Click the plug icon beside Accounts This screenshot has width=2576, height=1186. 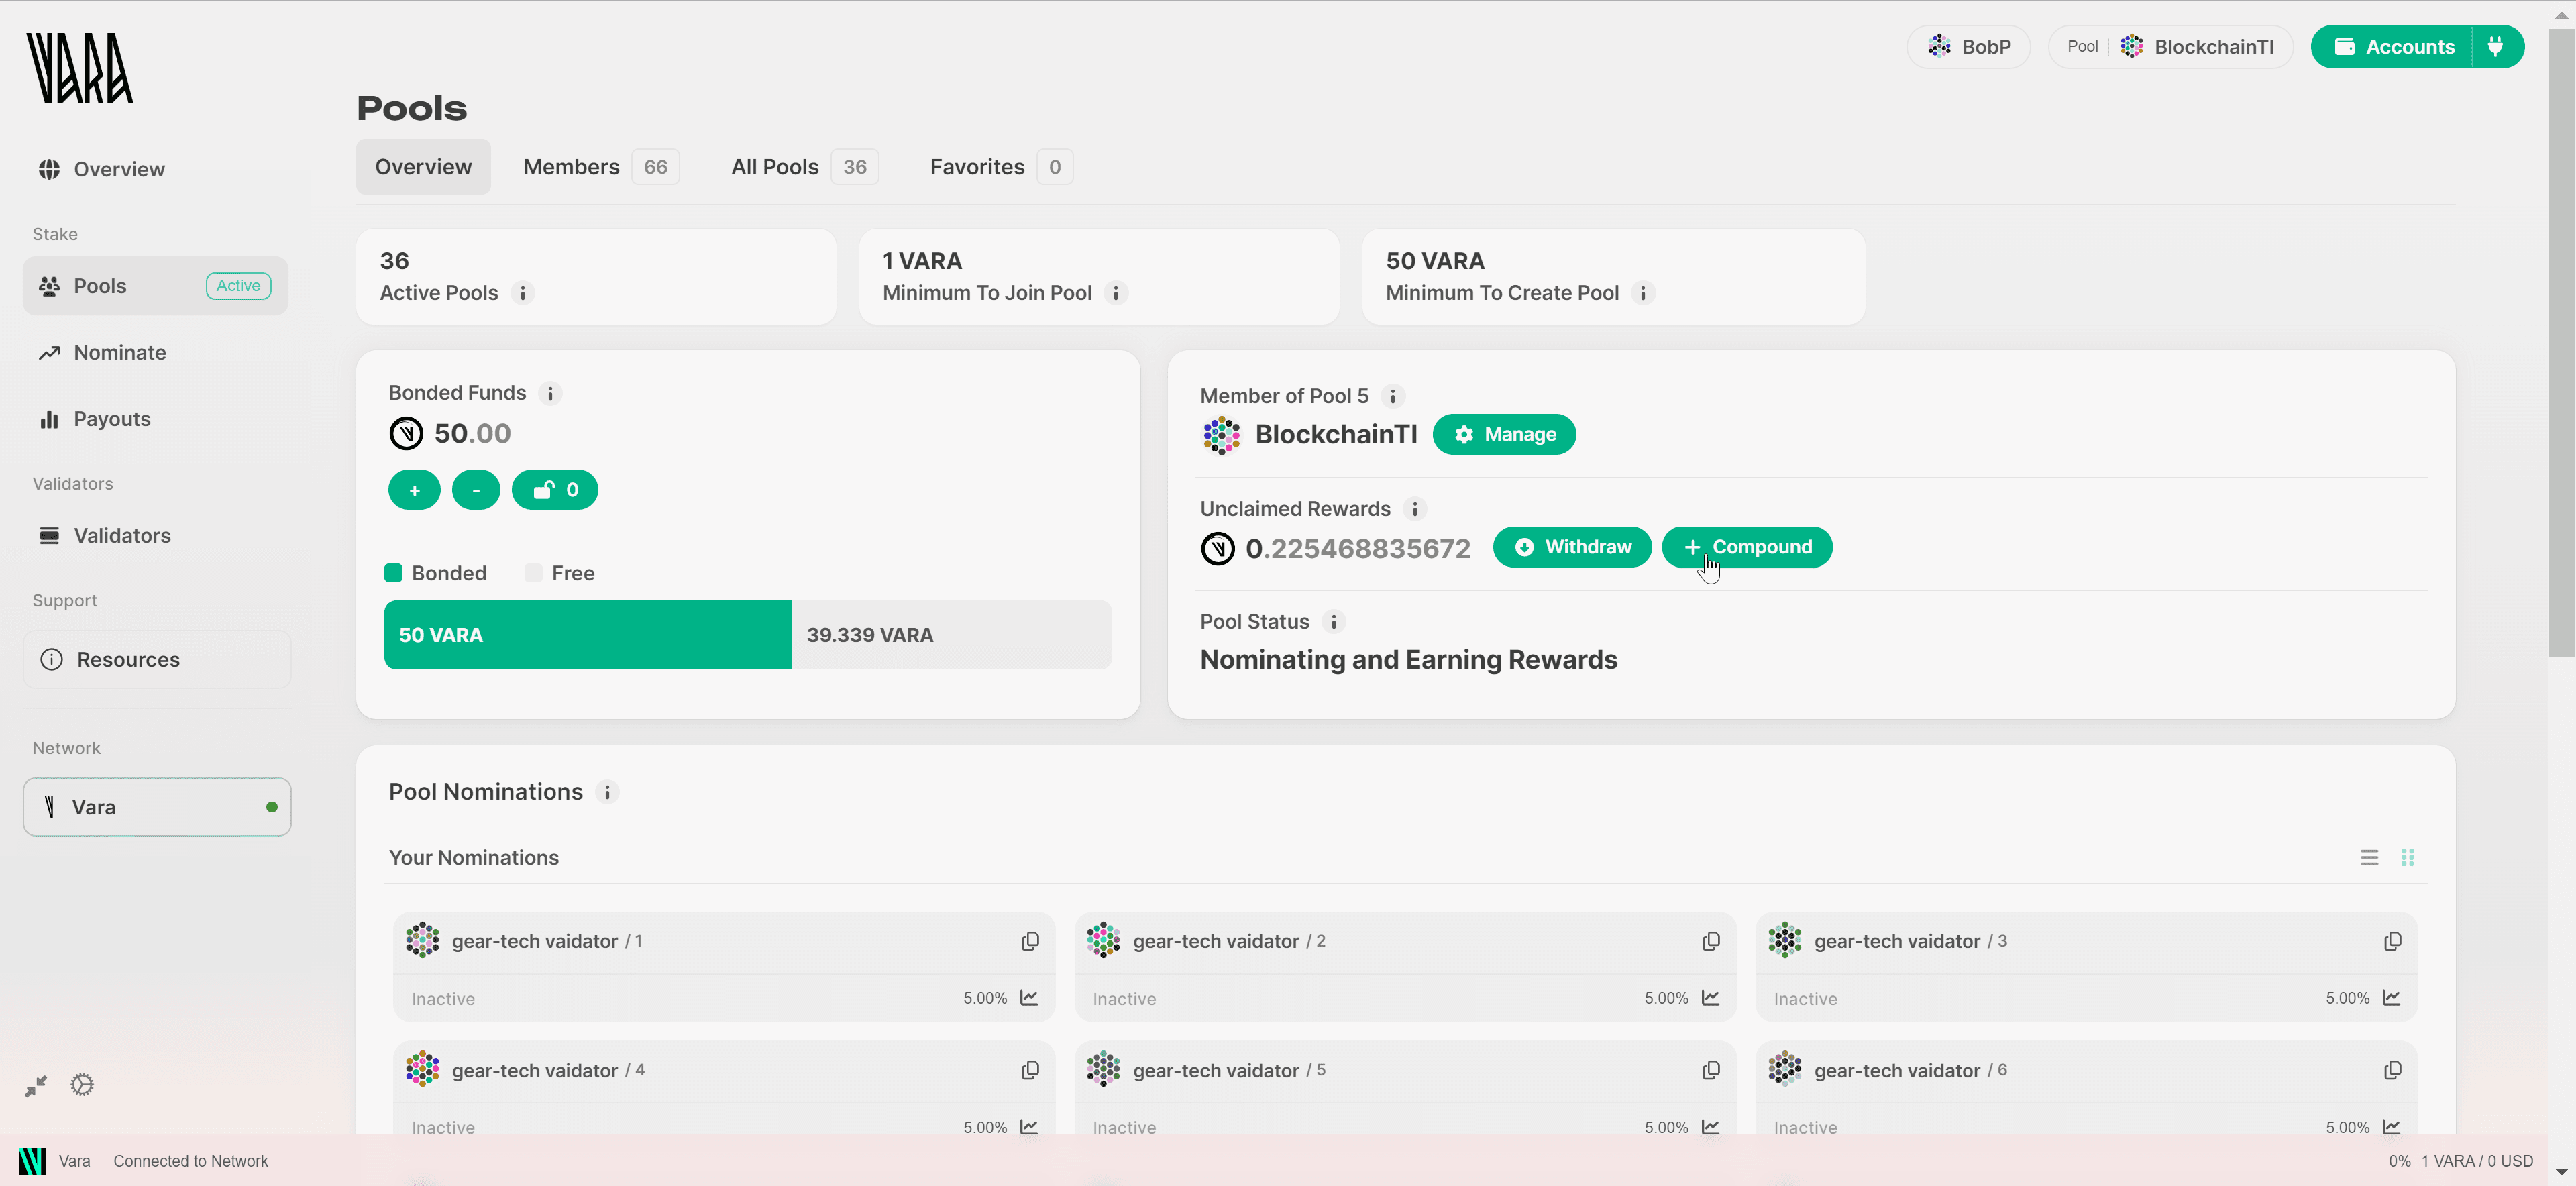[2496, 46]
